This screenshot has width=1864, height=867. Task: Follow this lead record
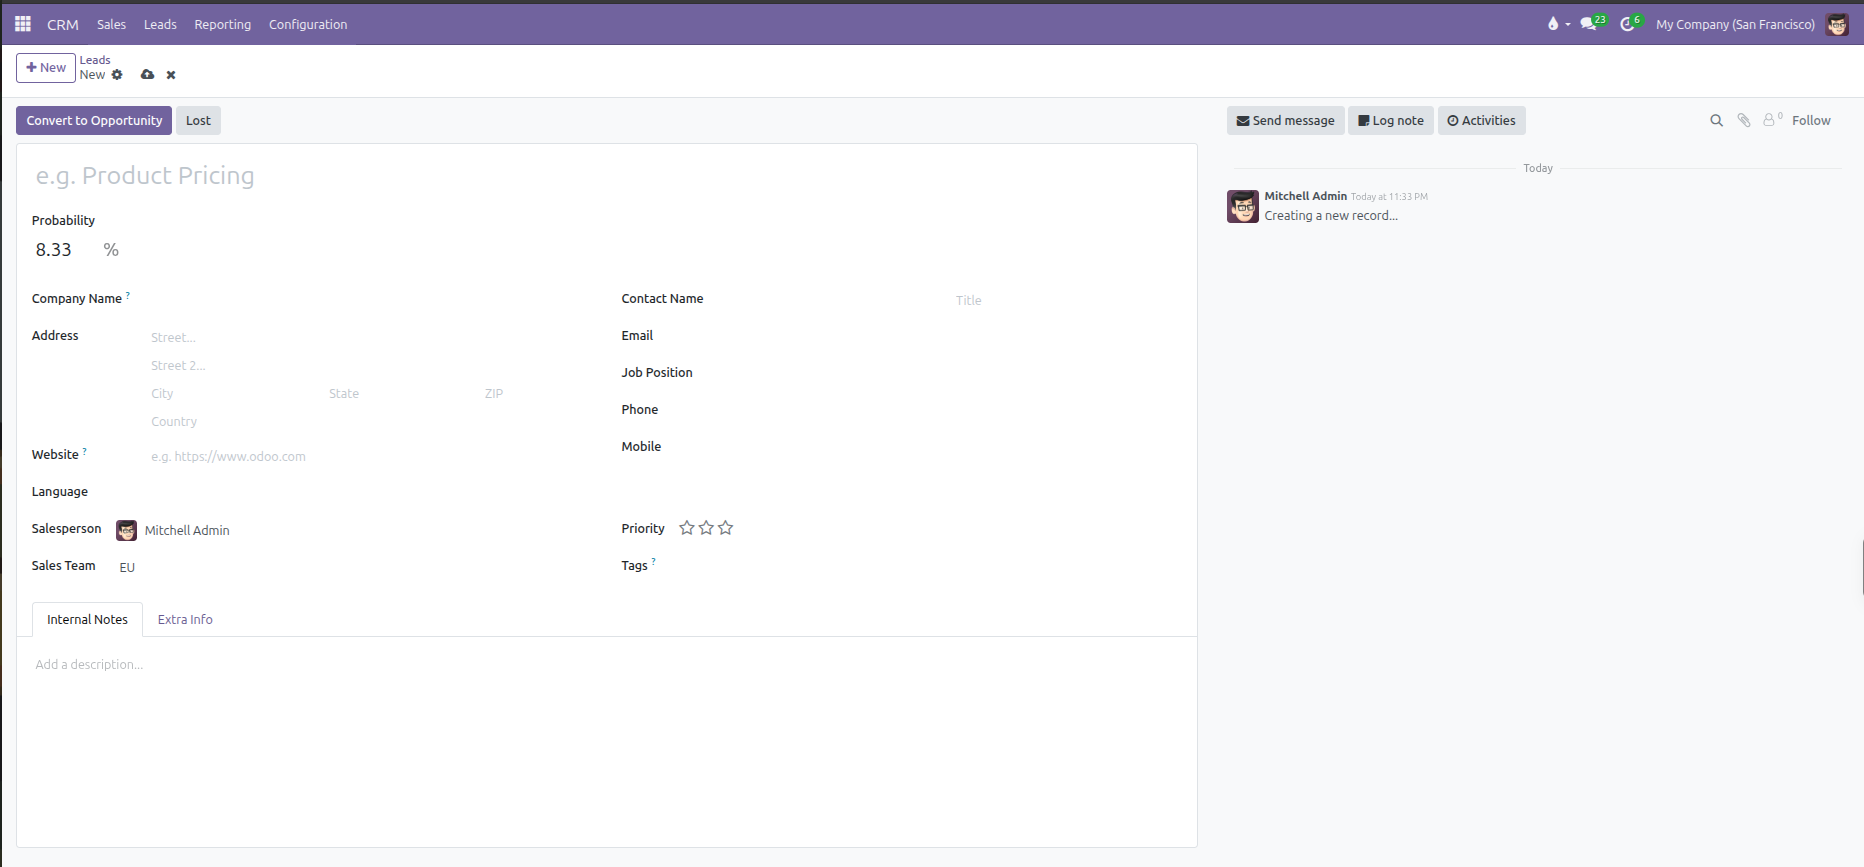pyautogui.click(x=1811, y=121)
